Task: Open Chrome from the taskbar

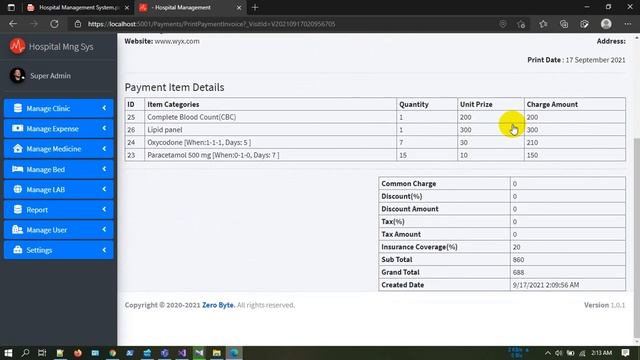Action: pyautogui.click(x=113, y=353)
